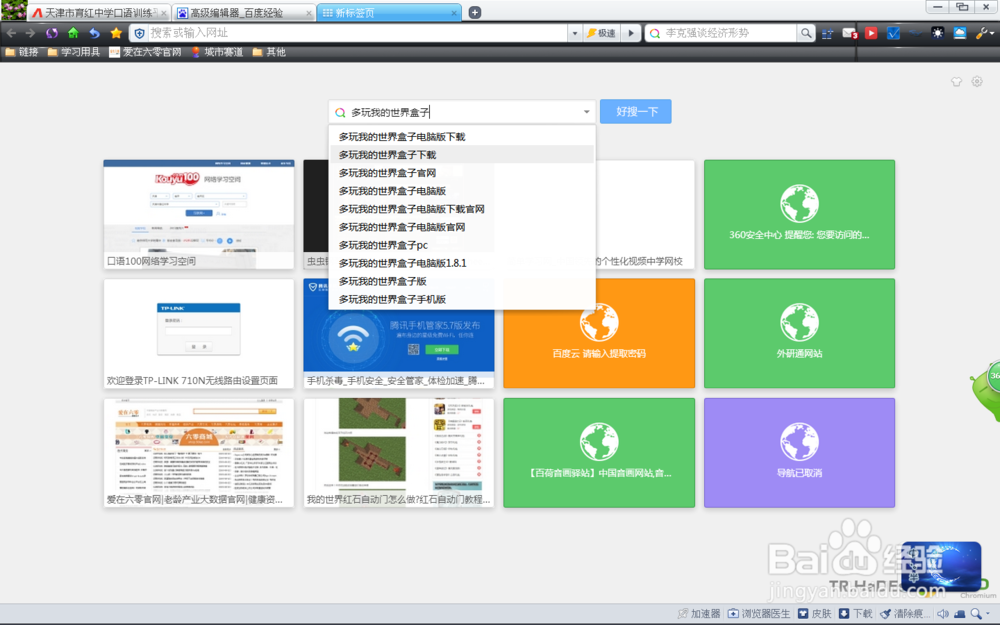Open the extensions grid icon in the toolbar

827,34
